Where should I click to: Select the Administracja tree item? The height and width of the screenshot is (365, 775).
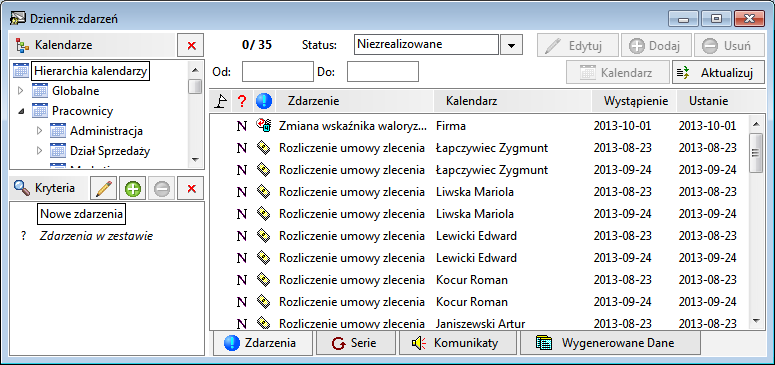coord(106,131)
